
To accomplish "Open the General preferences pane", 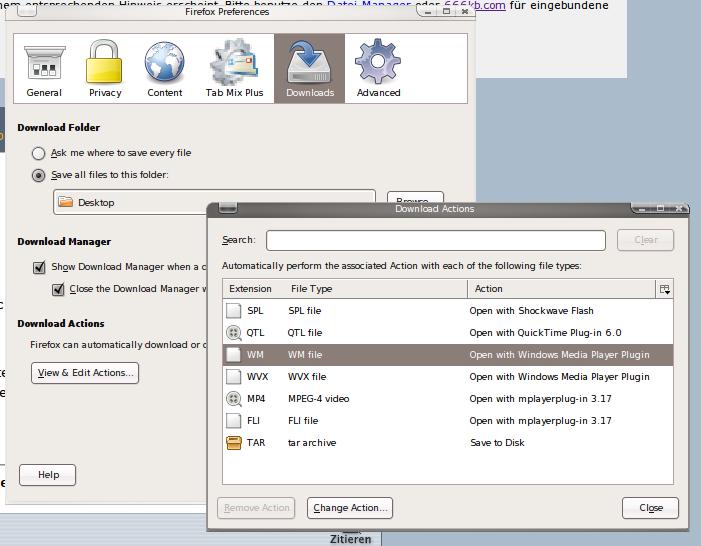I will [44, 68].
